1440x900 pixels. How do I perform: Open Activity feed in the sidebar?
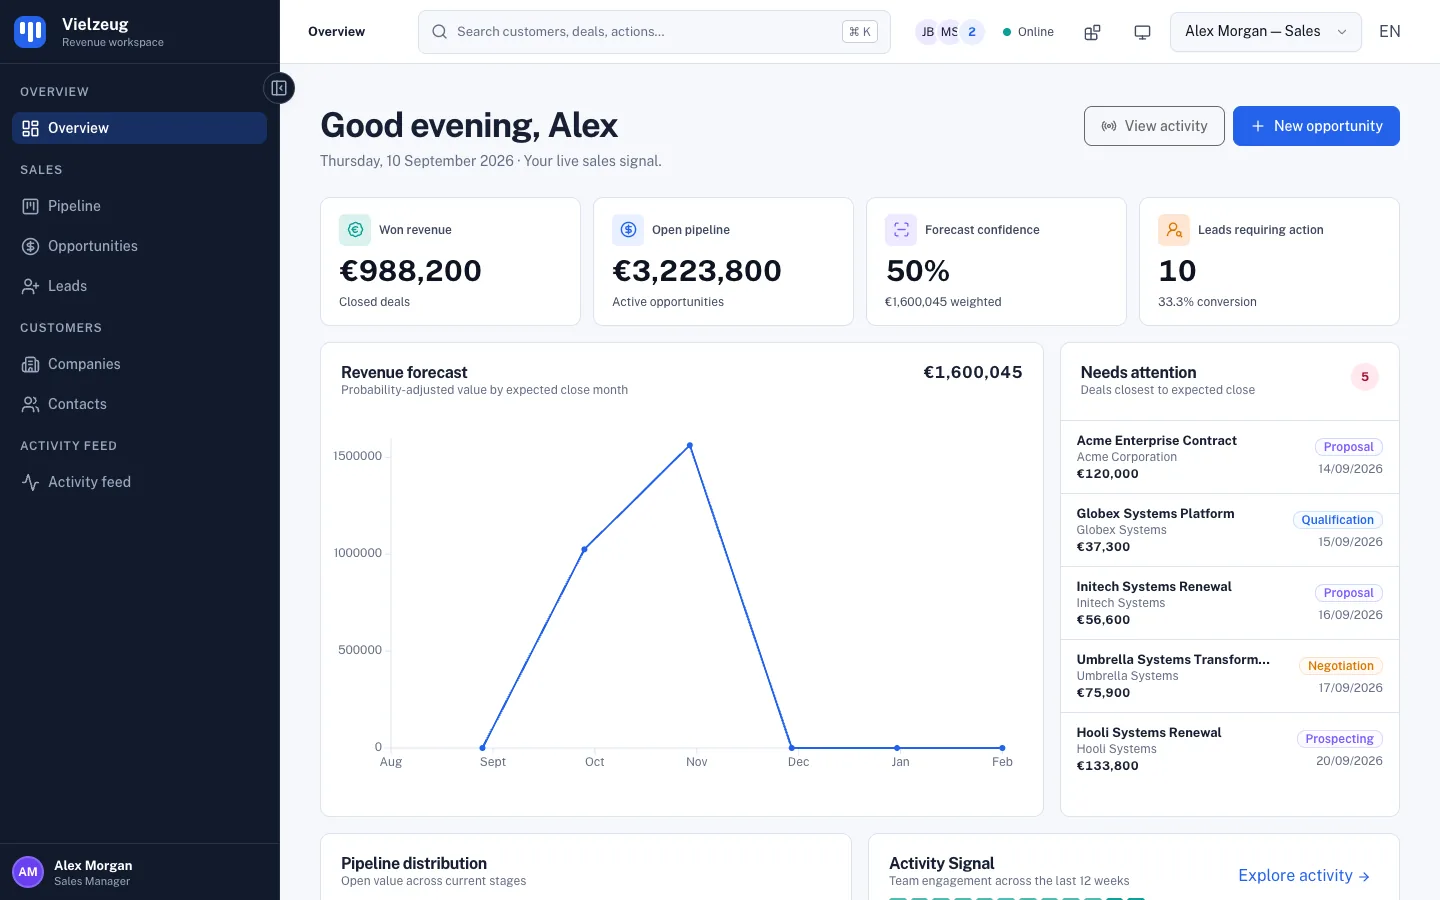click(x=139, y=482)
